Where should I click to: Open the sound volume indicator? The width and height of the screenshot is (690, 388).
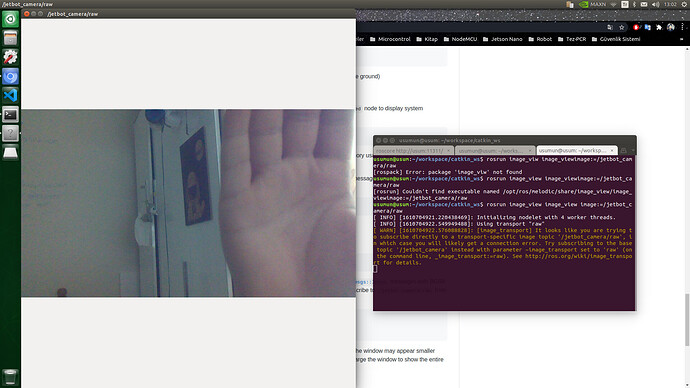coord(655,4)
